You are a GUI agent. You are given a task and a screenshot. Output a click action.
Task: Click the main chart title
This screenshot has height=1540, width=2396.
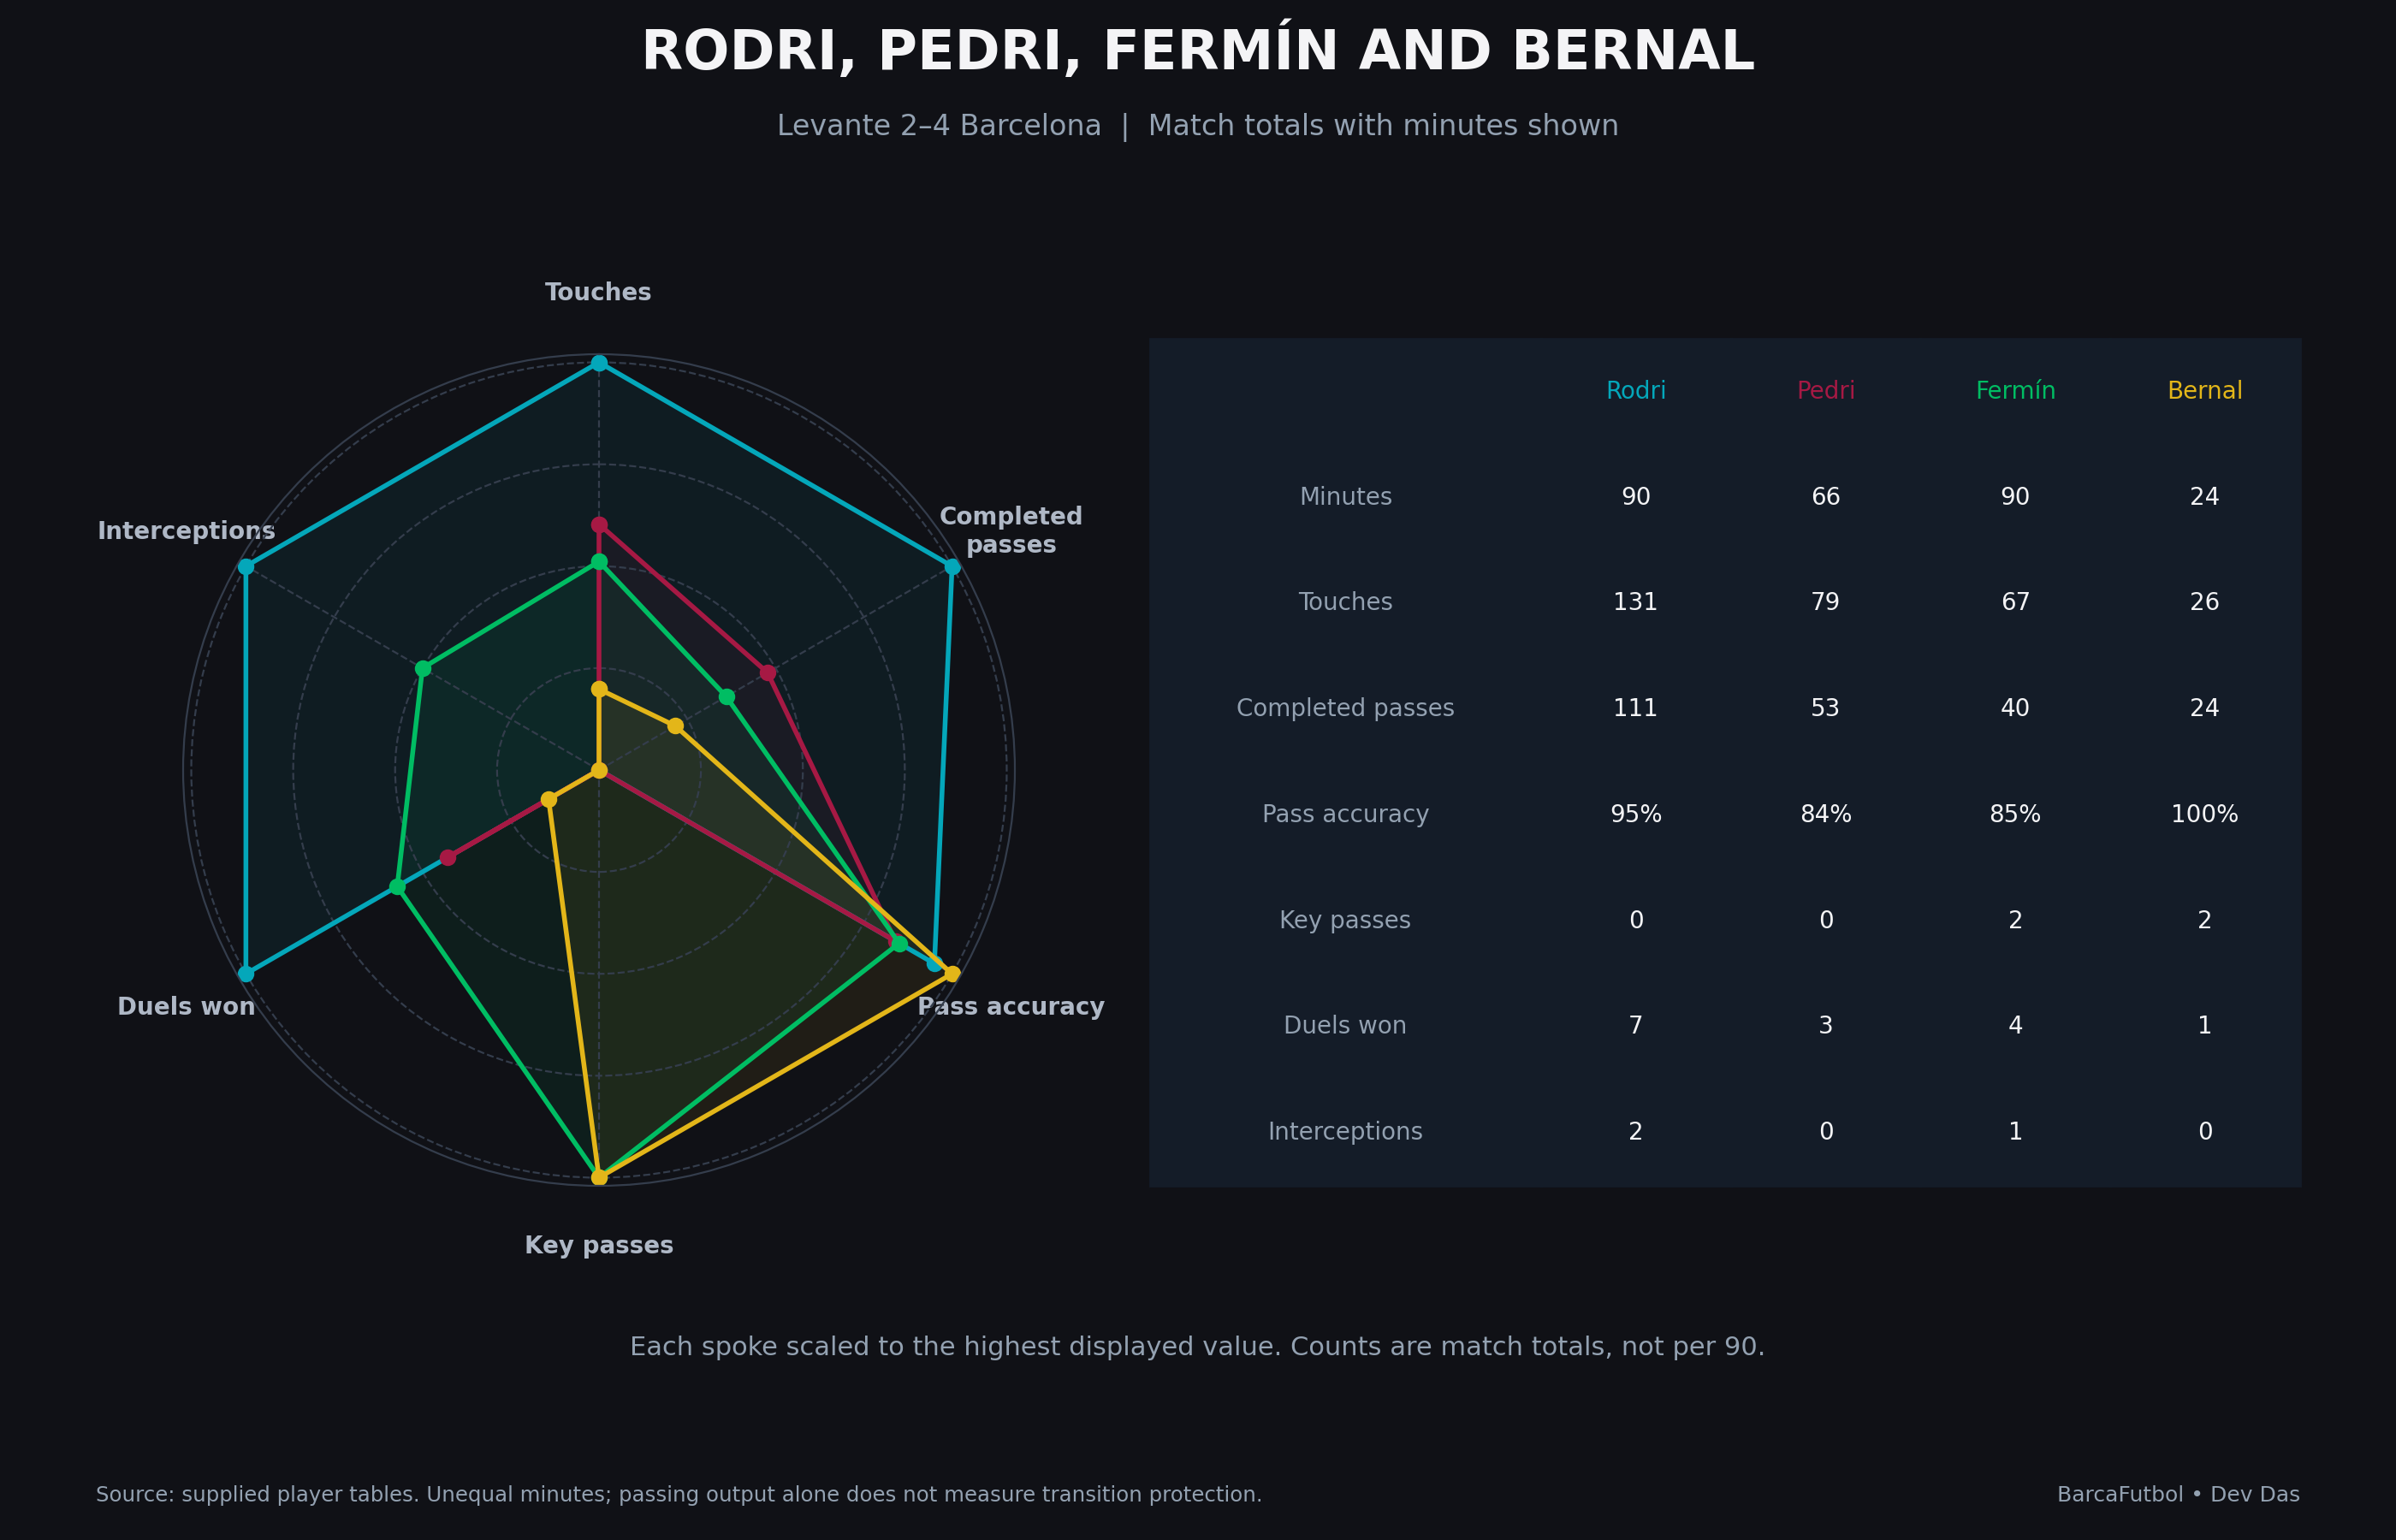[1198, 52]
